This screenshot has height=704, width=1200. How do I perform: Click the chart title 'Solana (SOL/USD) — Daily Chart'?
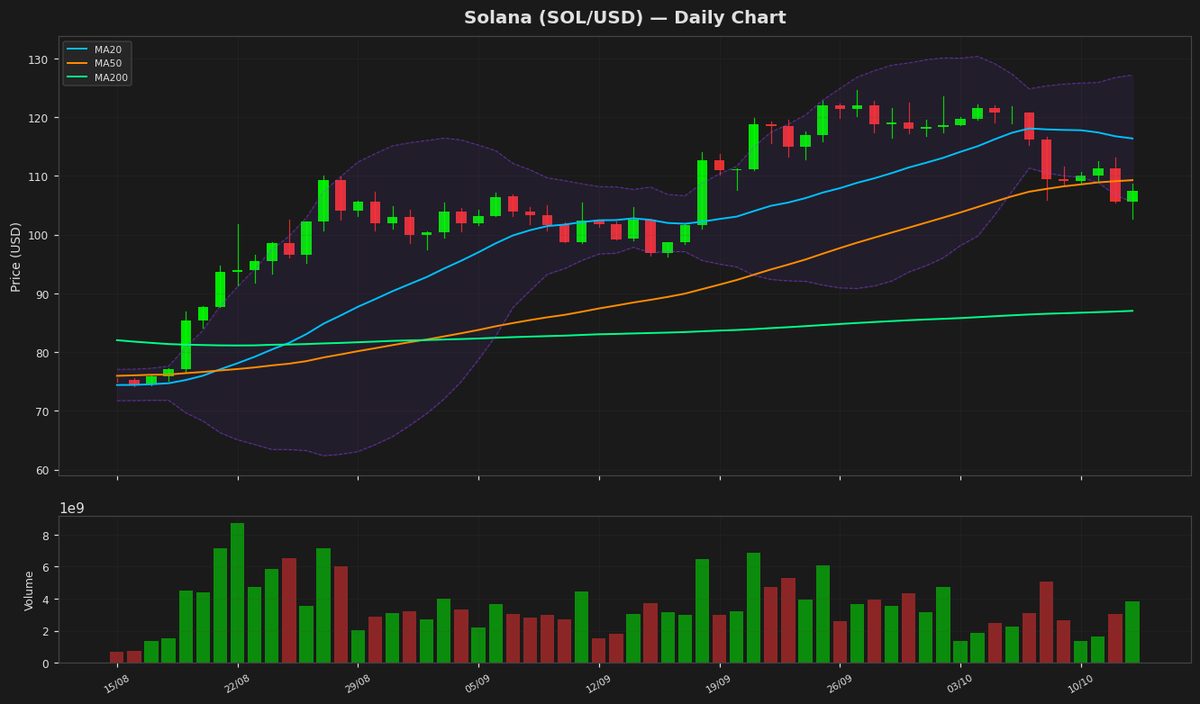coord(625,18)
